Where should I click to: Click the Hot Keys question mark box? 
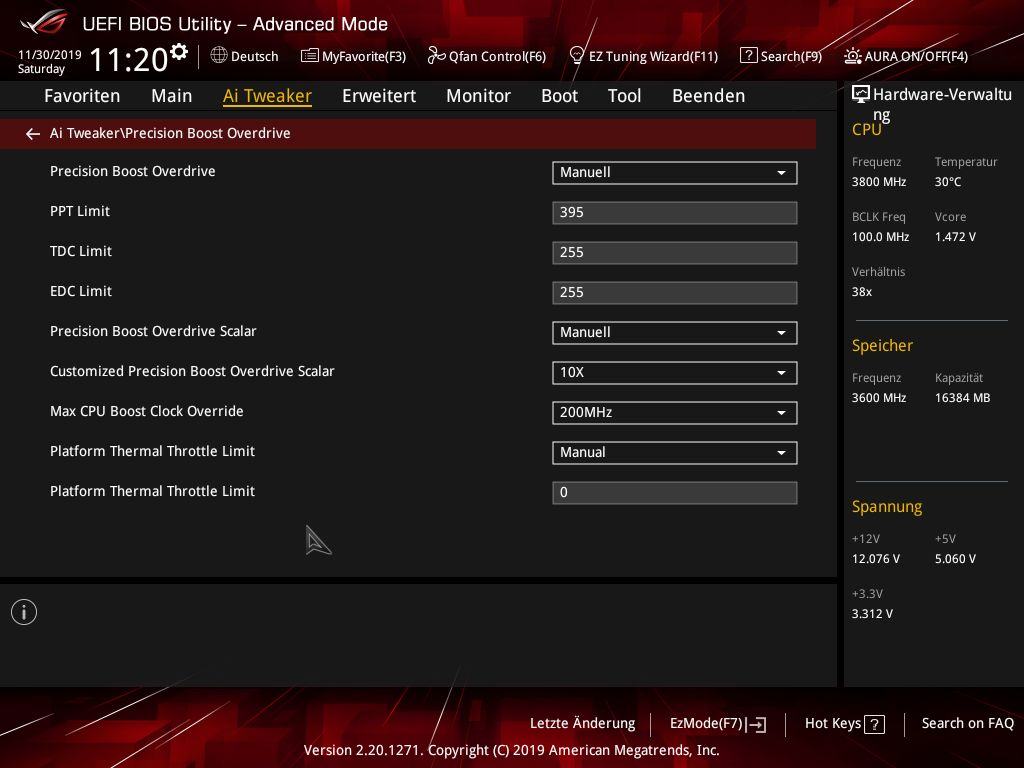[x=874, y=724]
